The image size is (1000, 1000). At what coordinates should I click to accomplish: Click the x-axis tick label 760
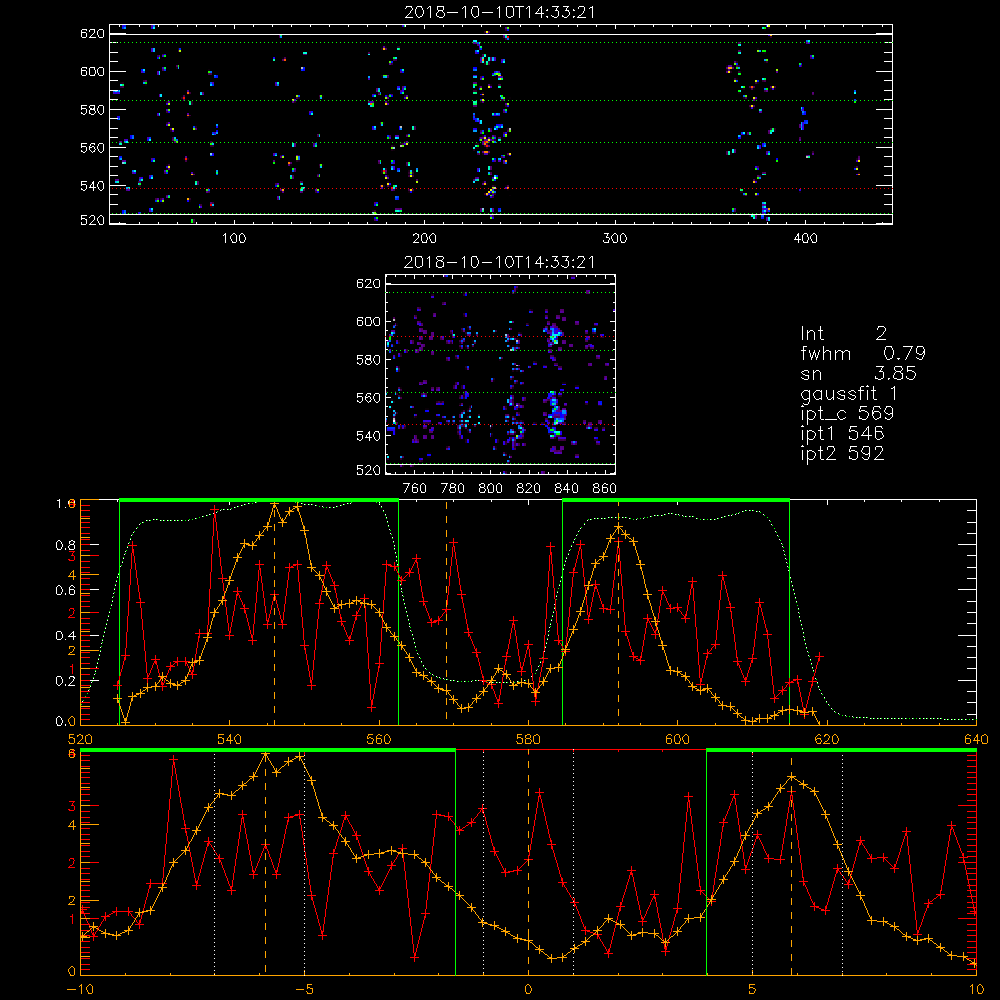coord(415,489)
